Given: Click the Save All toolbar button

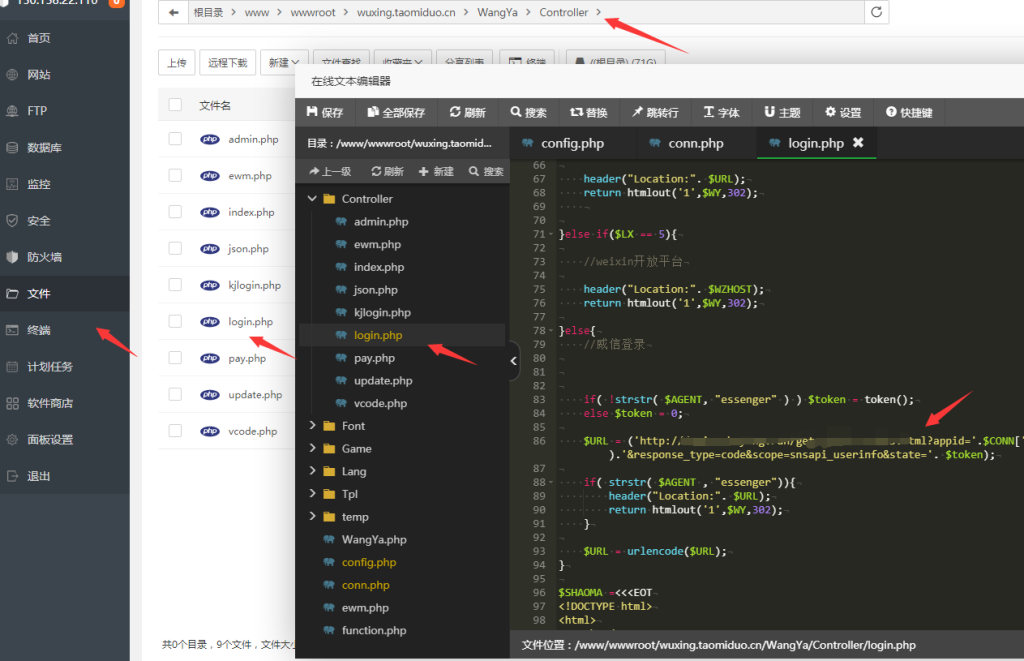Looking at the screenshot, I should [396, 113].
